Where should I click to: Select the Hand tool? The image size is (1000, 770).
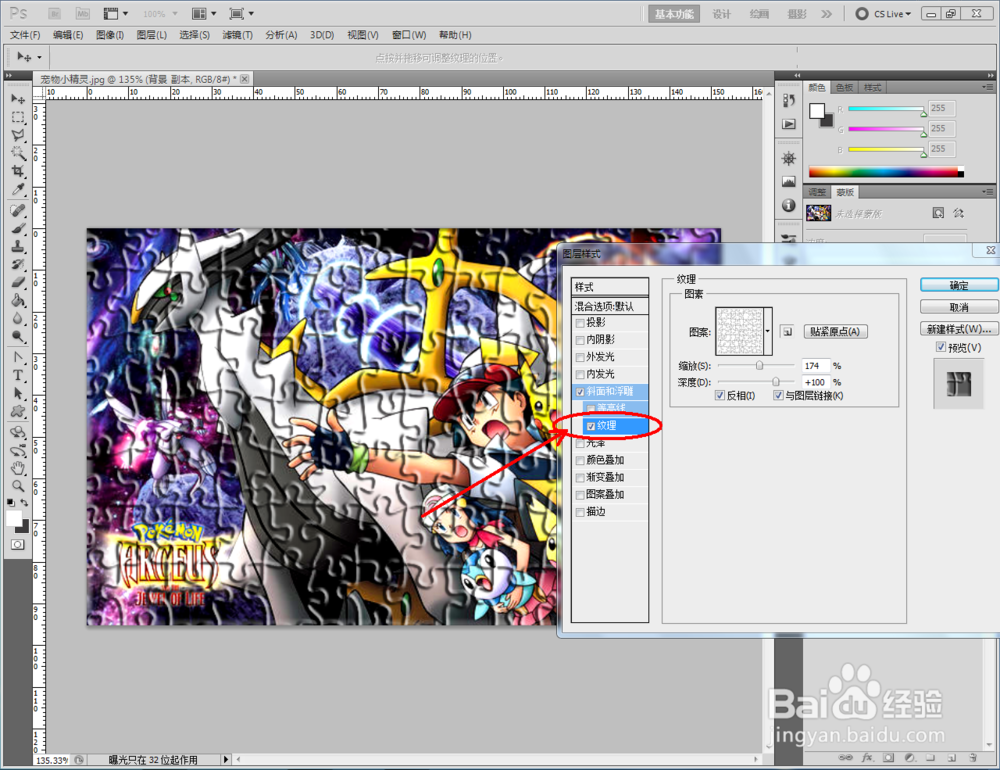18,468
